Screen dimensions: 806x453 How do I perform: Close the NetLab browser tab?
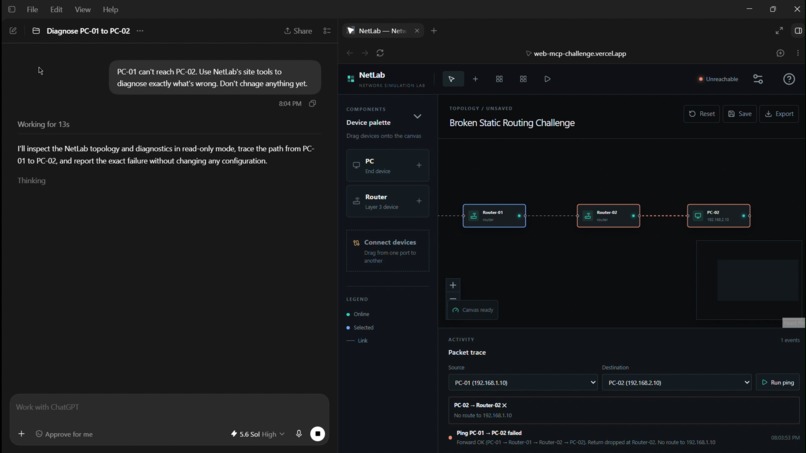click(x=417, y=31)
